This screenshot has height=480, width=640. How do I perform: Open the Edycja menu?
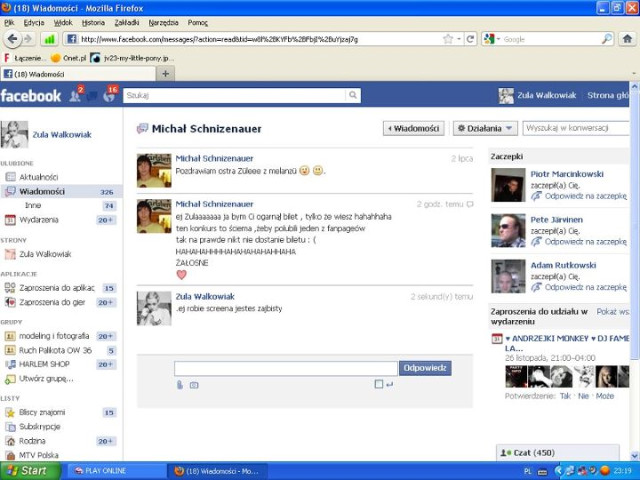pyautogui.click(x=34, y=23)
